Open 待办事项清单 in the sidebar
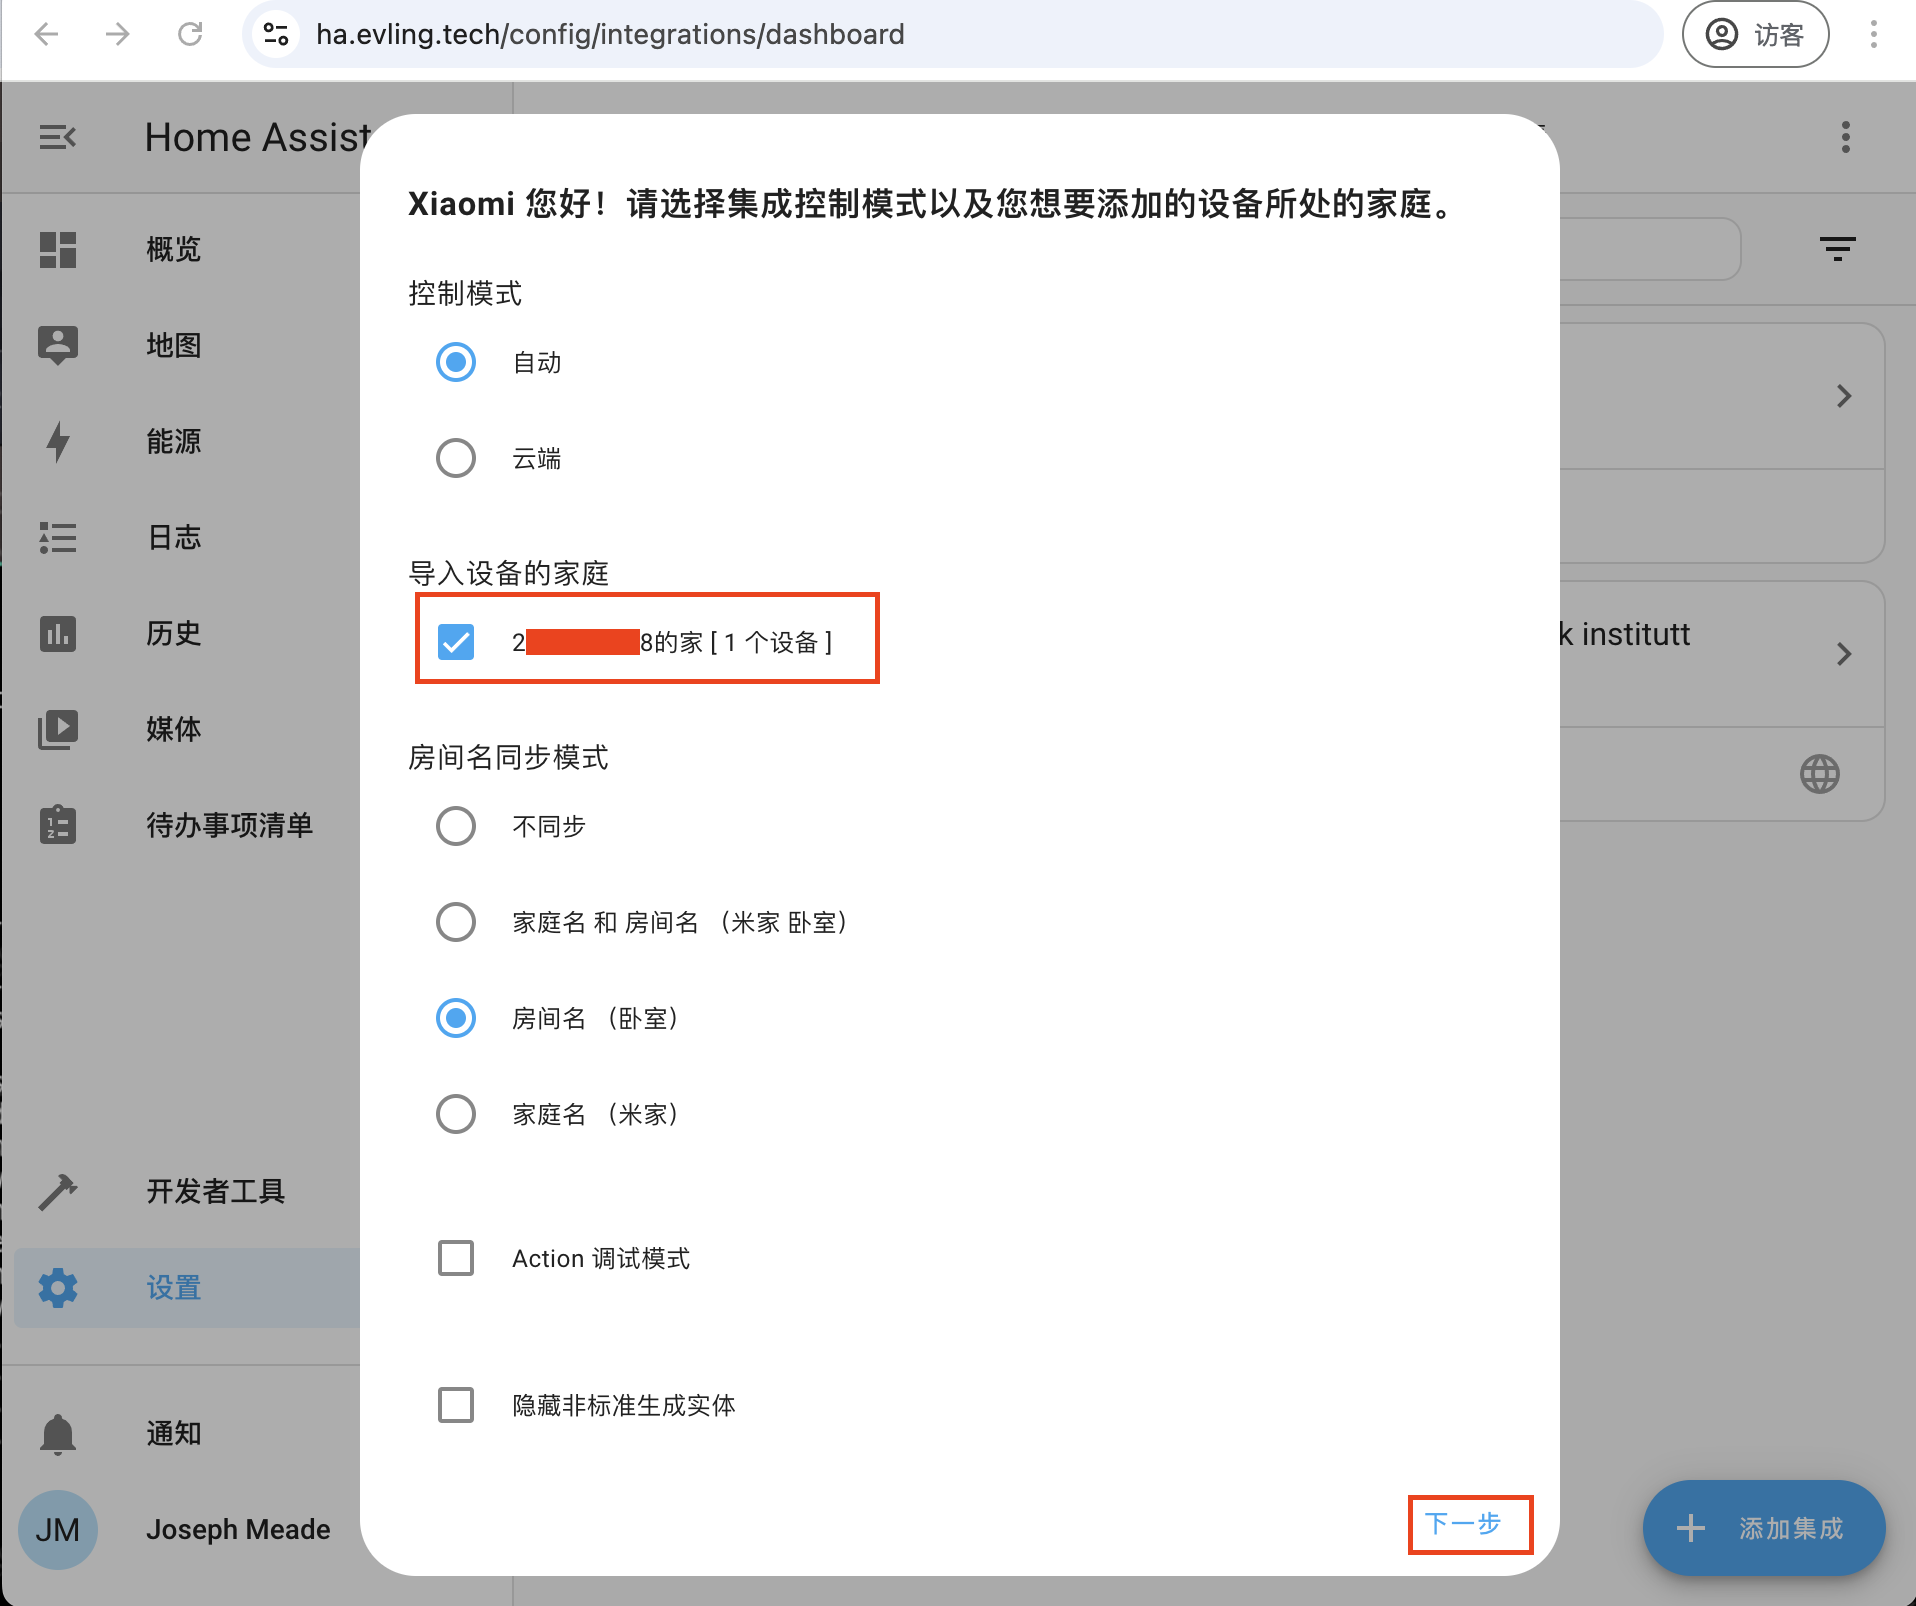The height and width of the screenshot is (1606, 1916). click(230, 826)
